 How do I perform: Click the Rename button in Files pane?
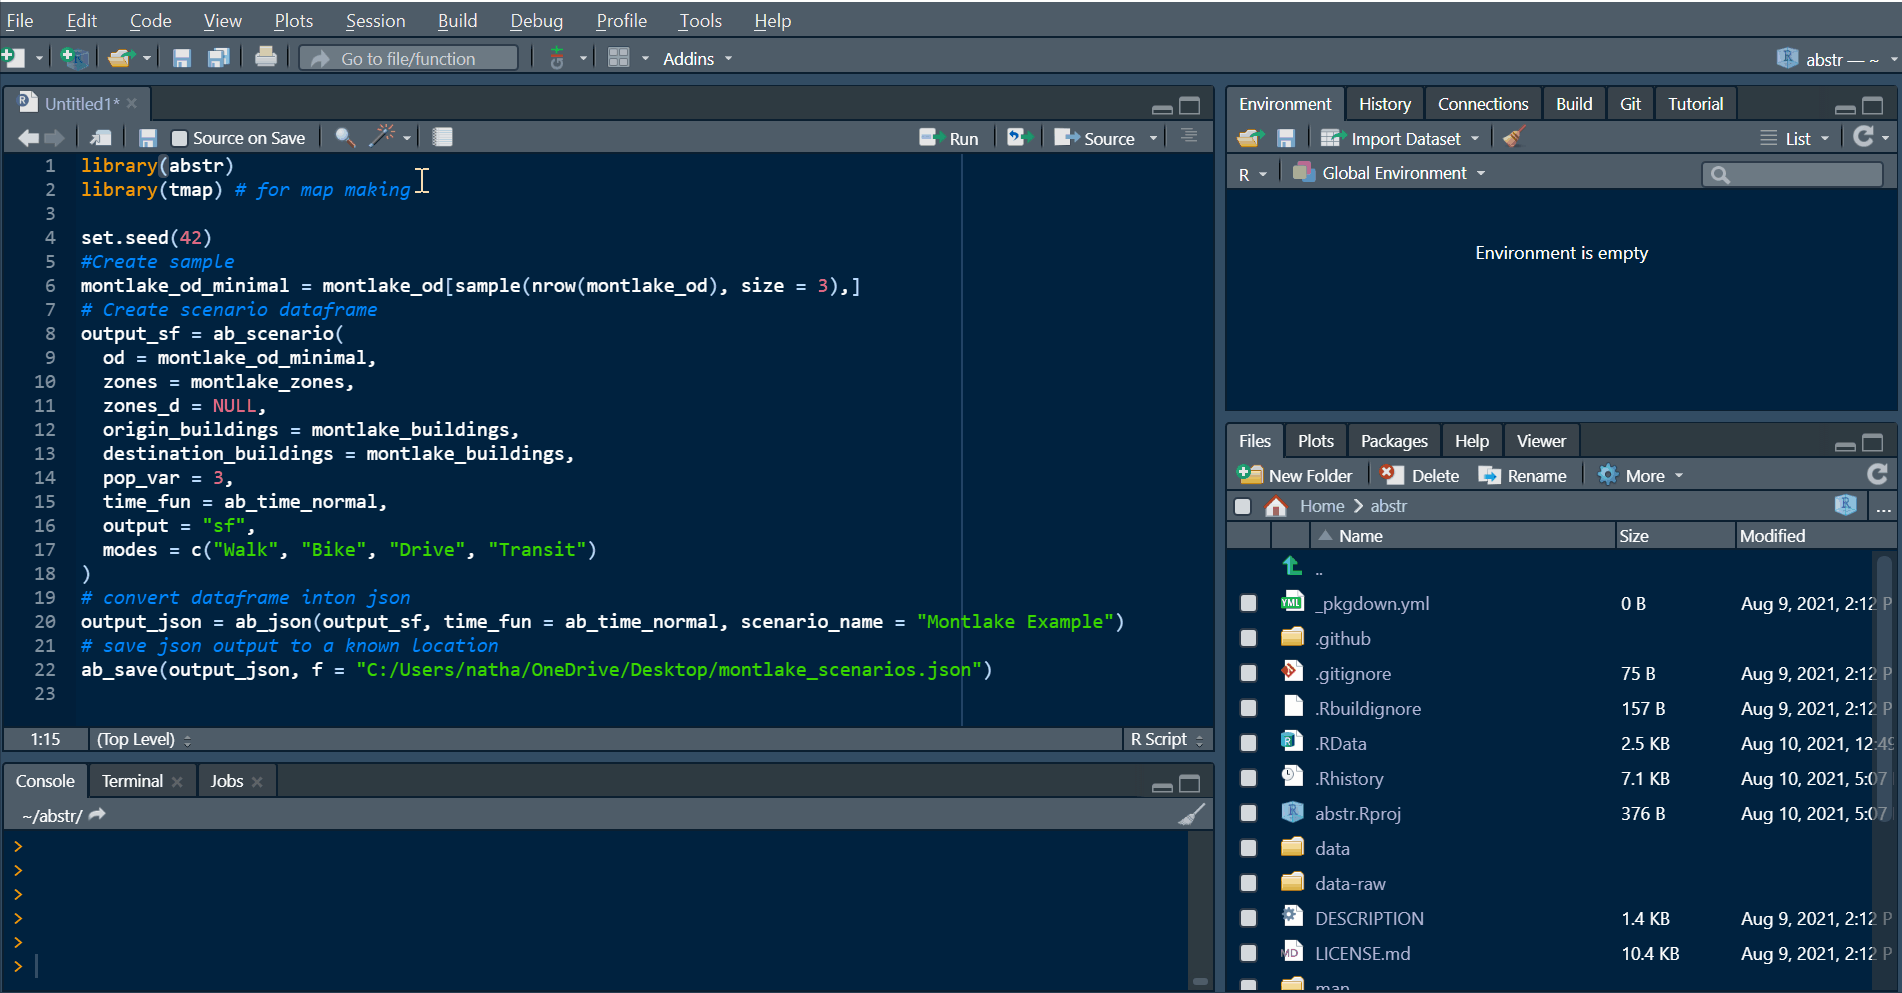1523,475
